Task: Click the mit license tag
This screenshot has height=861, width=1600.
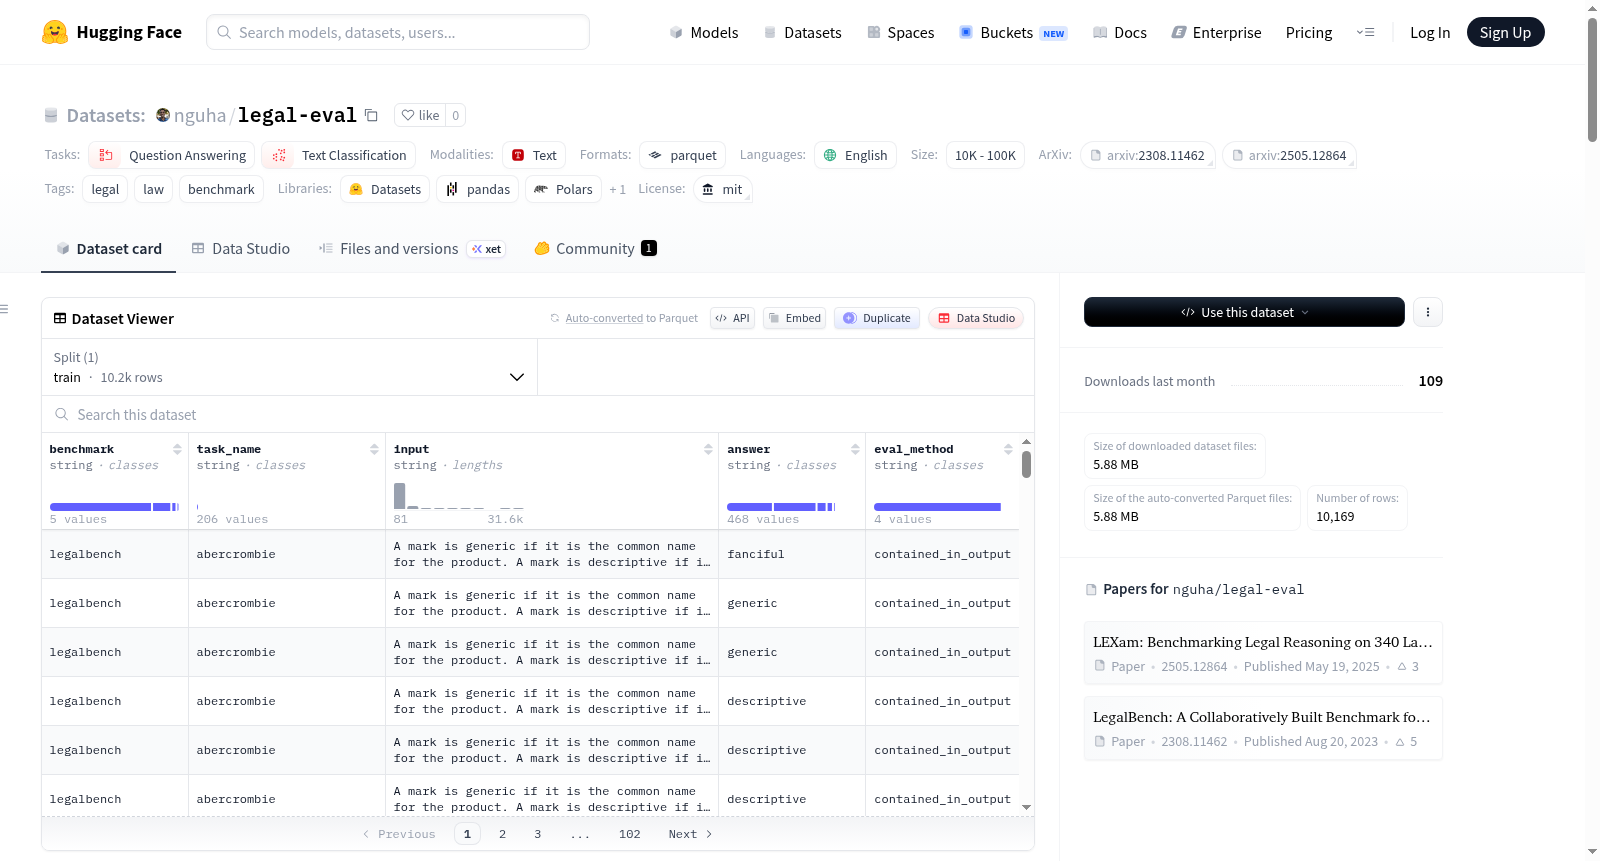Action: click(x=722, y=189)
